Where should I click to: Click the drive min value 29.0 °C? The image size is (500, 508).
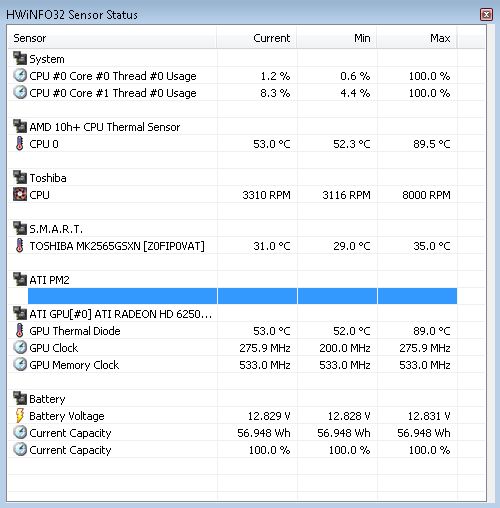(x=352, y=246)
